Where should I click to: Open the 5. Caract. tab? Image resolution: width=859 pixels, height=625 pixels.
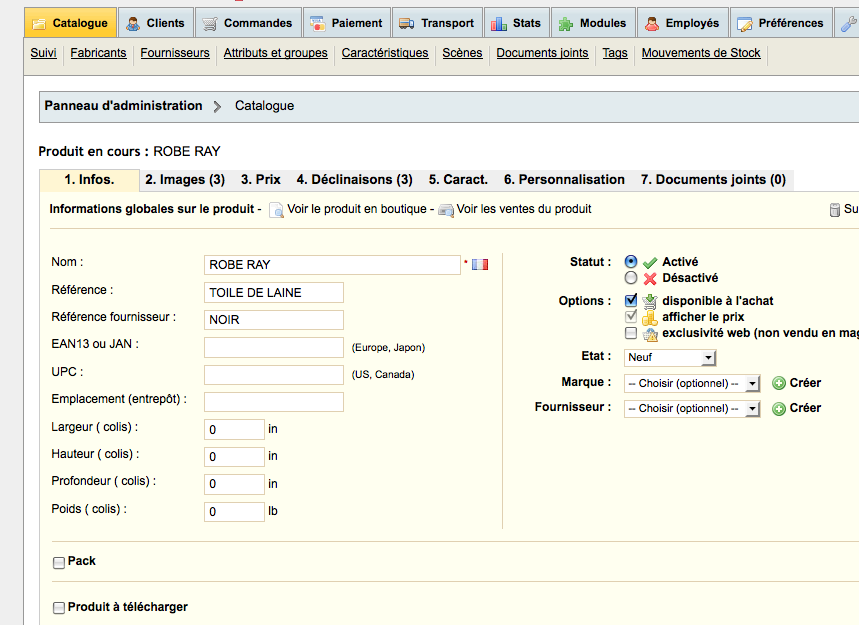[x=458, y=180]
